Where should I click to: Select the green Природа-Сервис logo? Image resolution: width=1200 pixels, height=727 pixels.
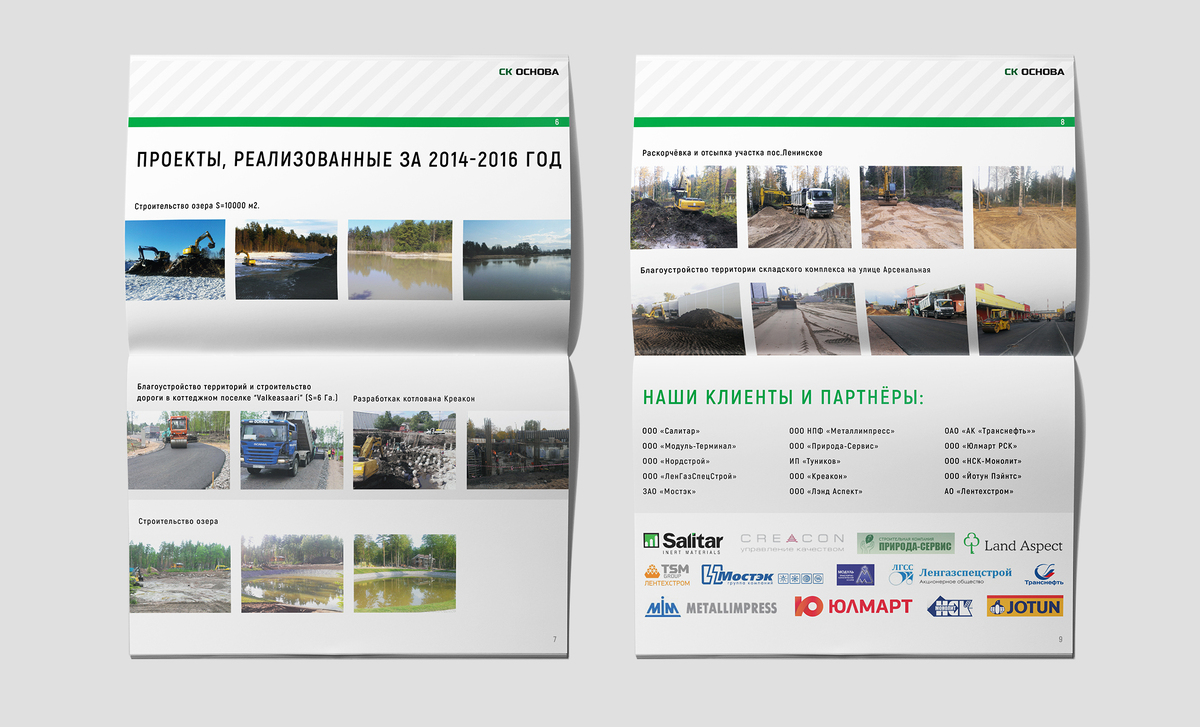click(904, 542)
